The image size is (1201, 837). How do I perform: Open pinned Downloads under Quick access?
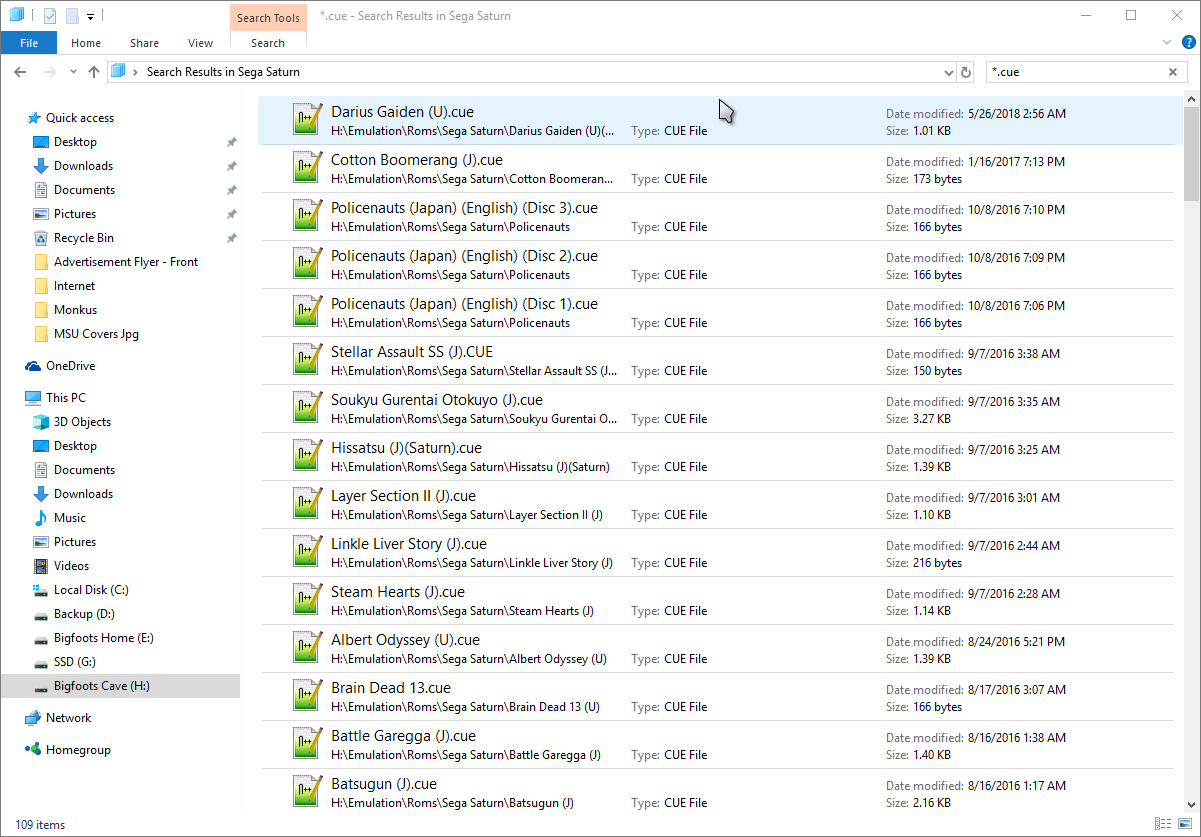(83, 166)
